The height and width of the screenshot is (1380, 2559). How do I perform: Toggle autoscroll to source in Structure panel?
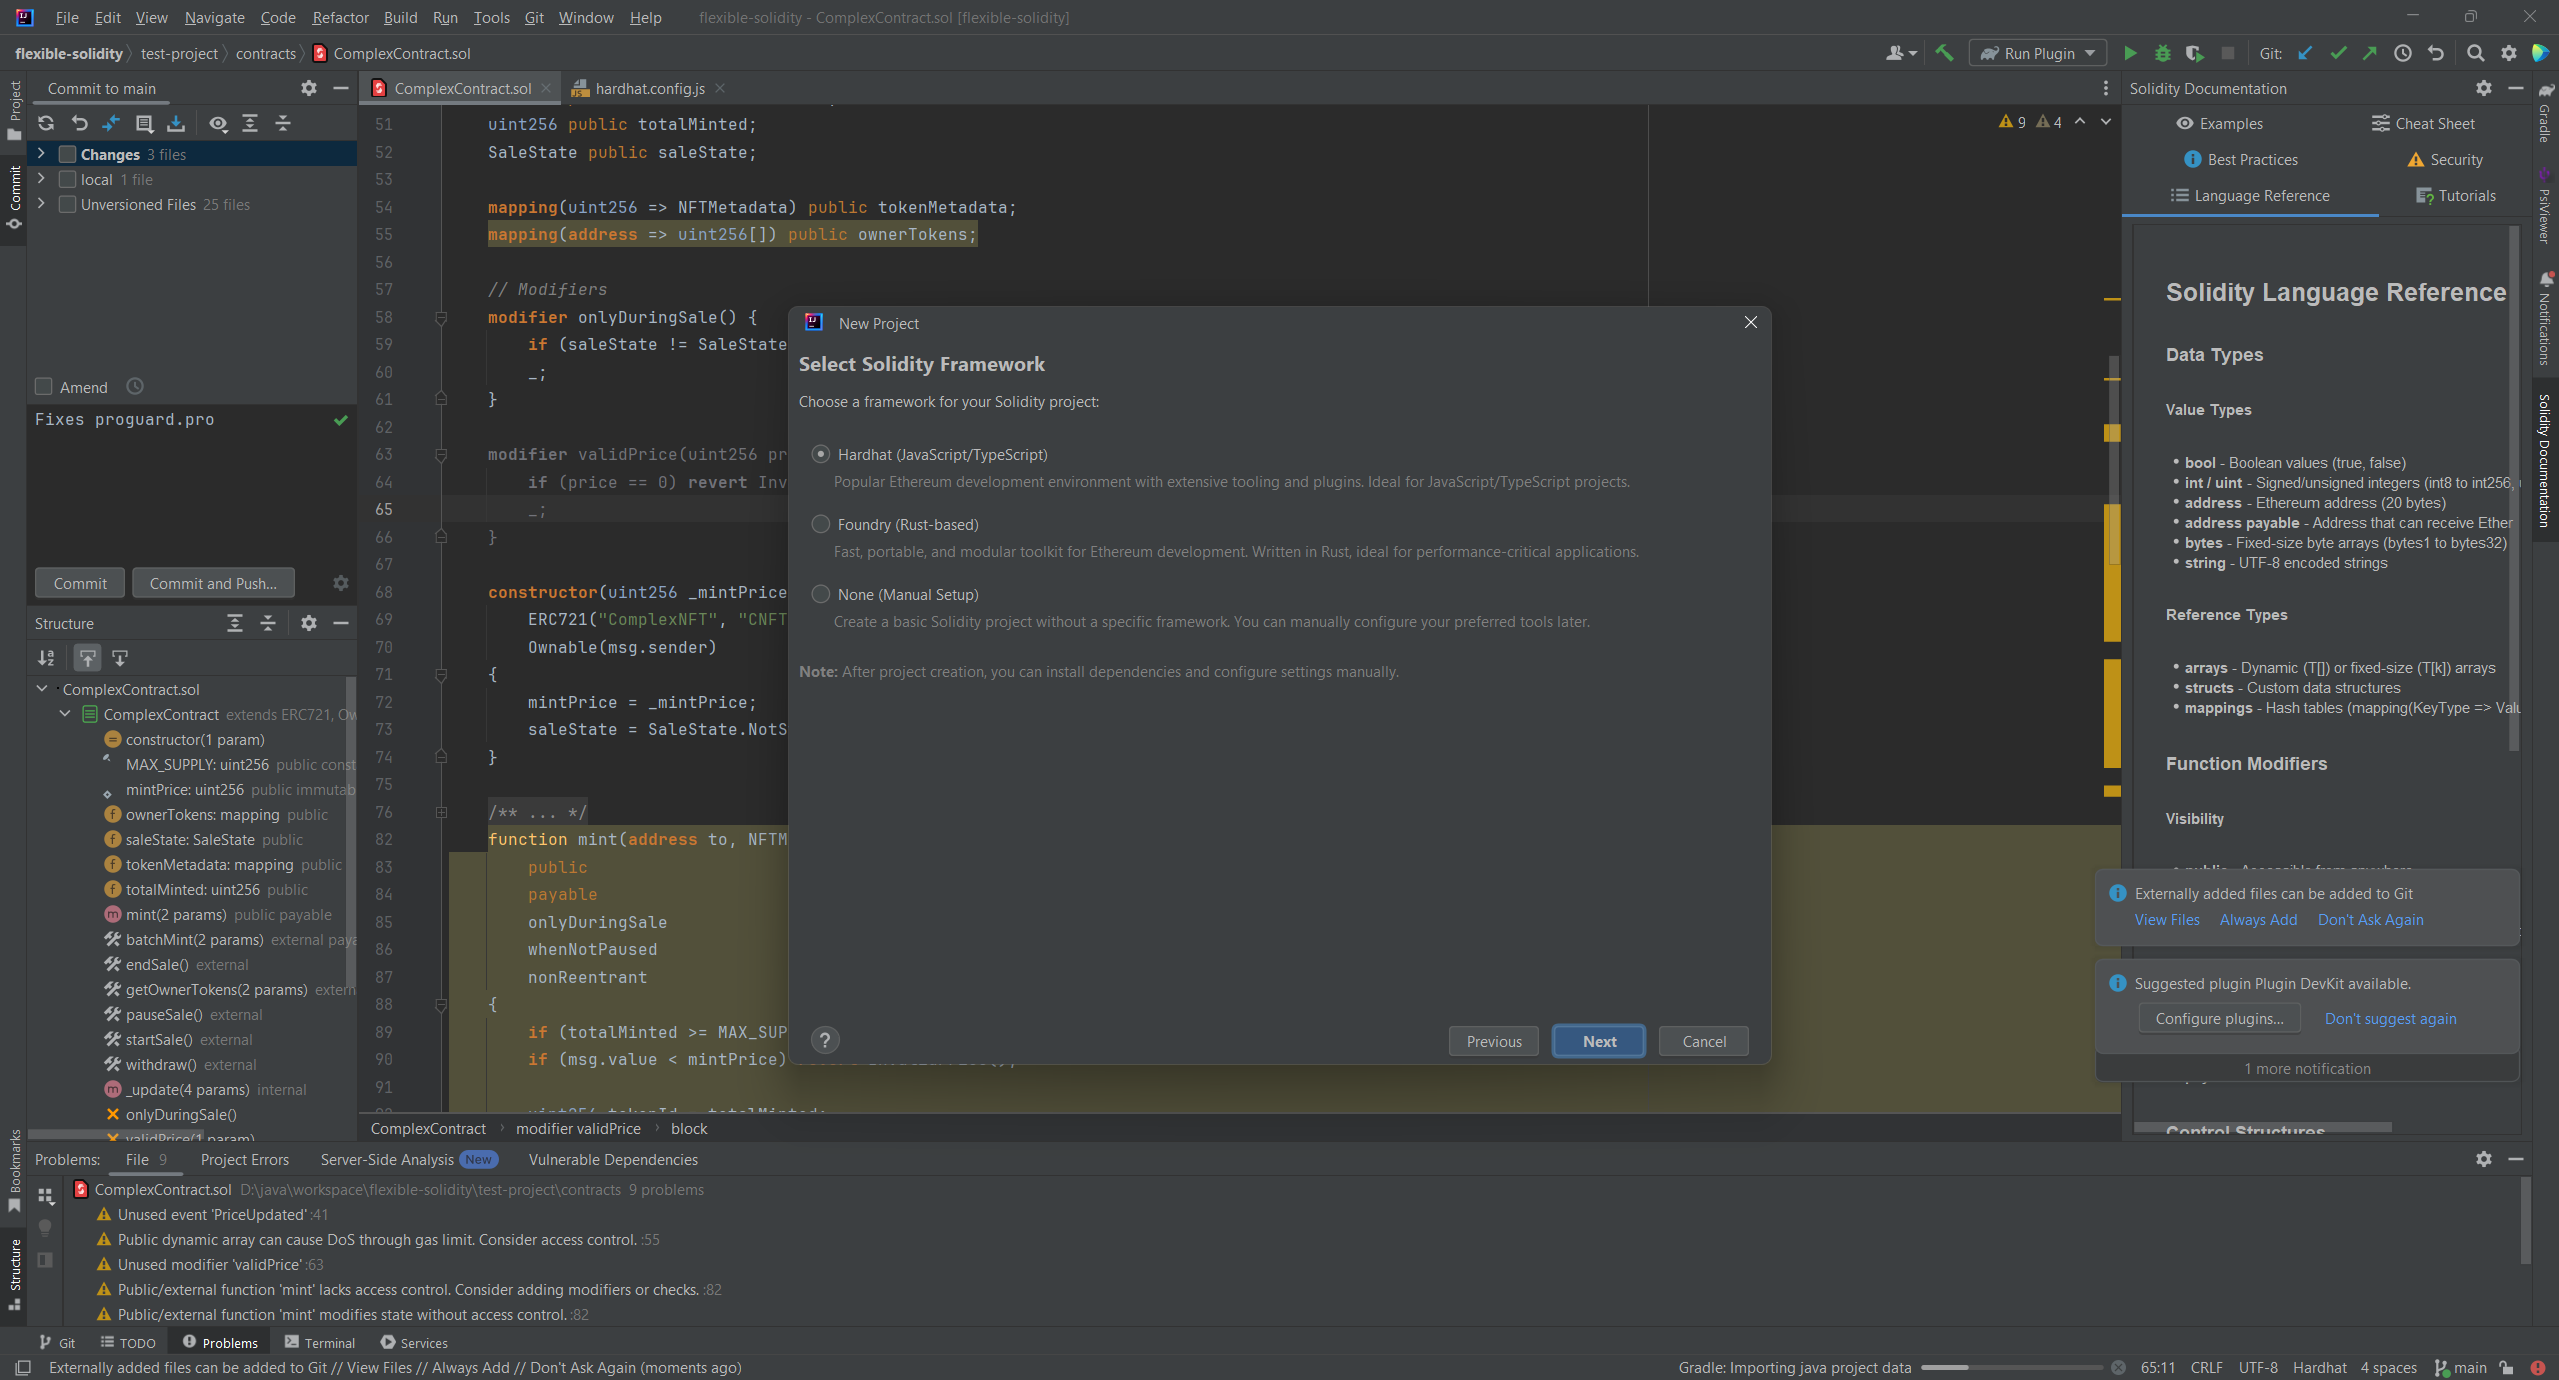tap(87, 658)
